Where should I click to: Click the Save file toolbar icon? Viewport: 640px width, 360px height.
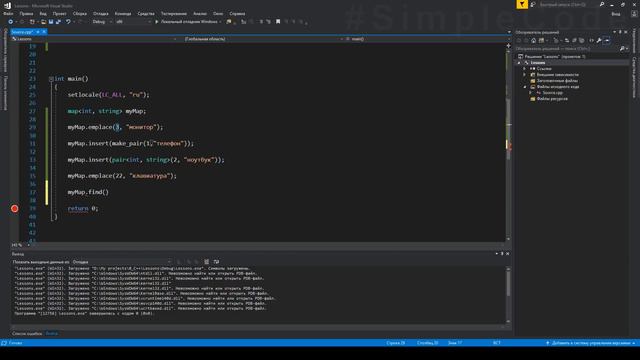(51, 22)
